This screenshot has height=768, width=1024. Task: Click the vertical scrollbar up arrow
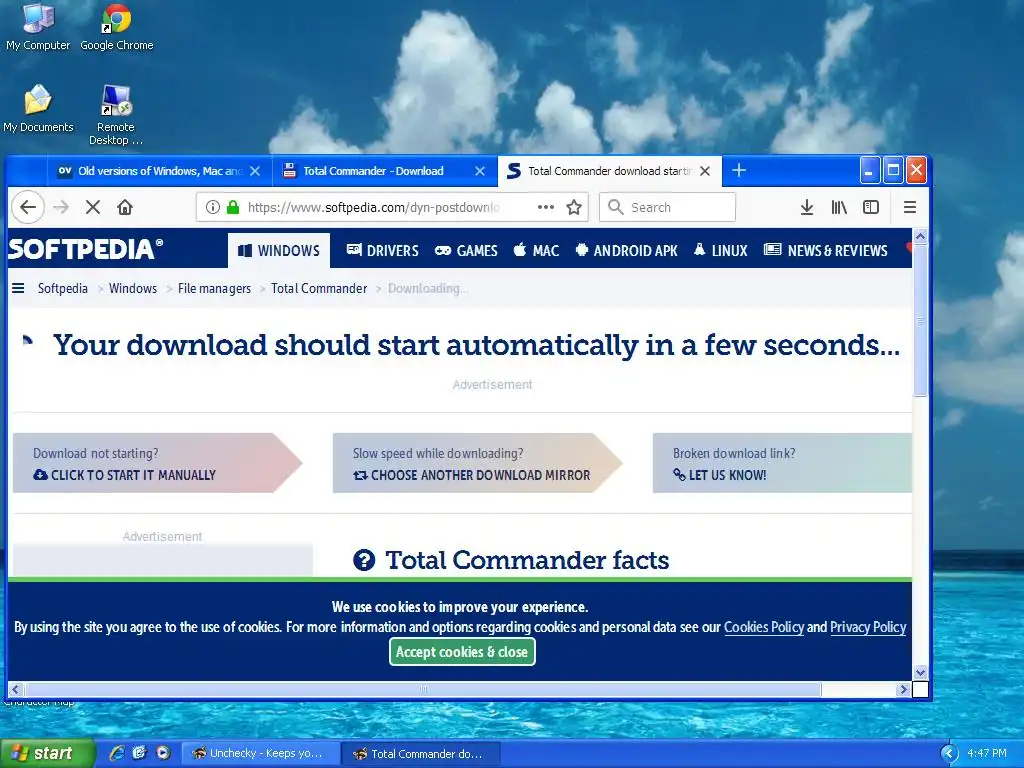tap(920, 236)
